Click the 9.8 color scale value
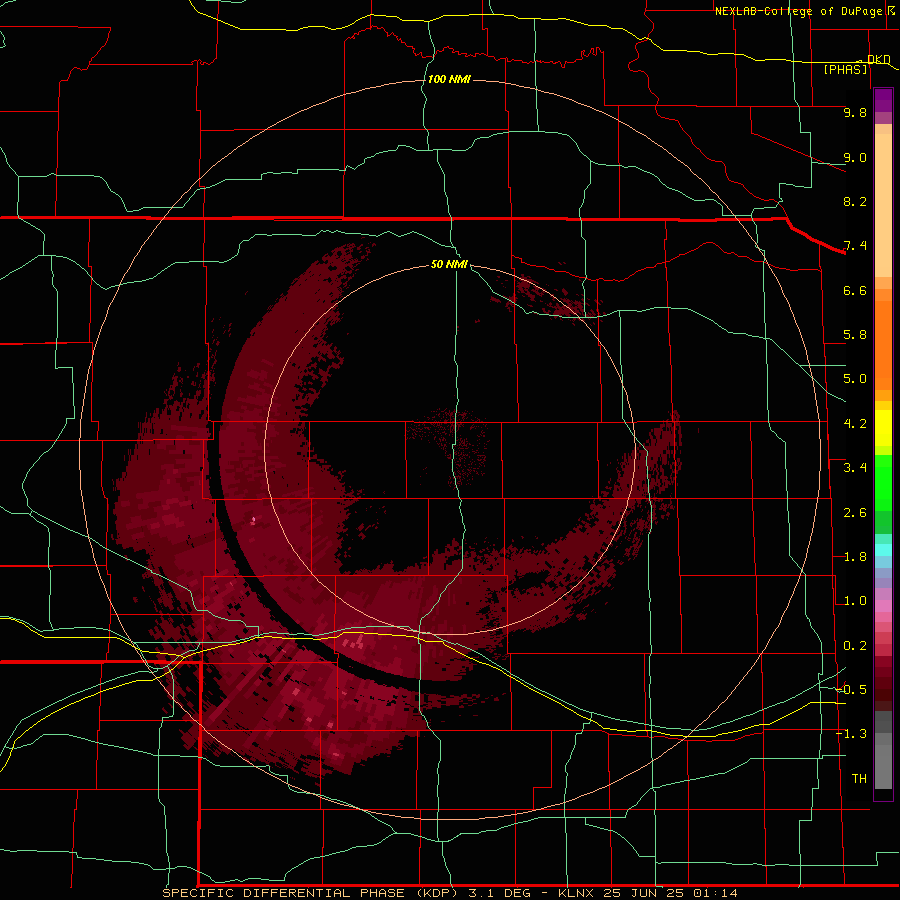This screenshot has height=900, width=900. point(855,112)
